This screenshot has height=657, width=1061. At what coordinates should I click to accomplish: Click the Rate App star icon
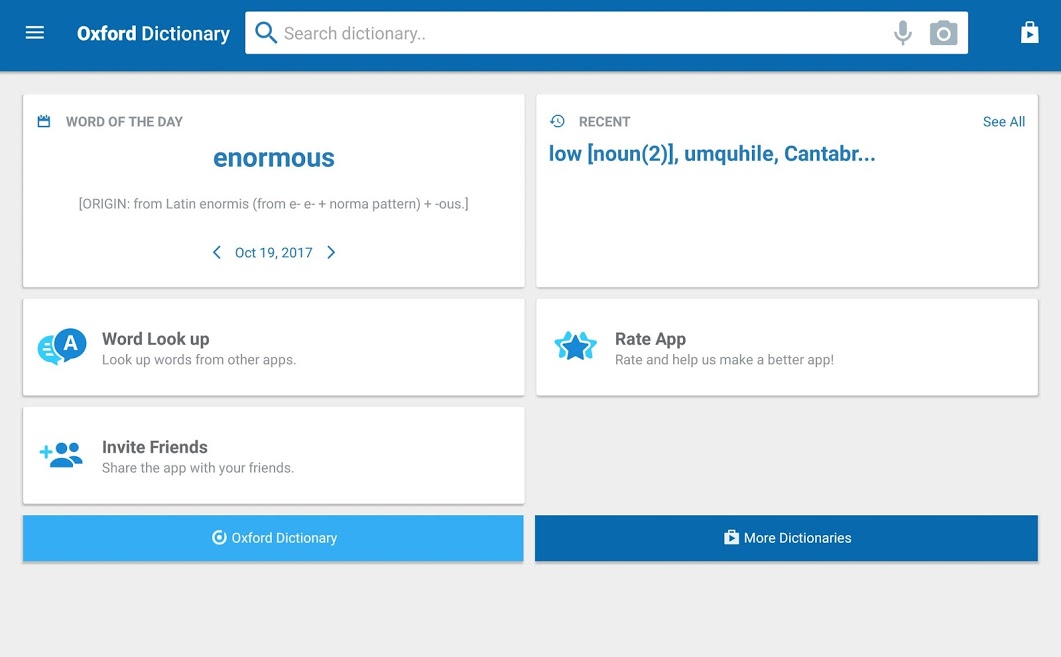coord(575,347)
